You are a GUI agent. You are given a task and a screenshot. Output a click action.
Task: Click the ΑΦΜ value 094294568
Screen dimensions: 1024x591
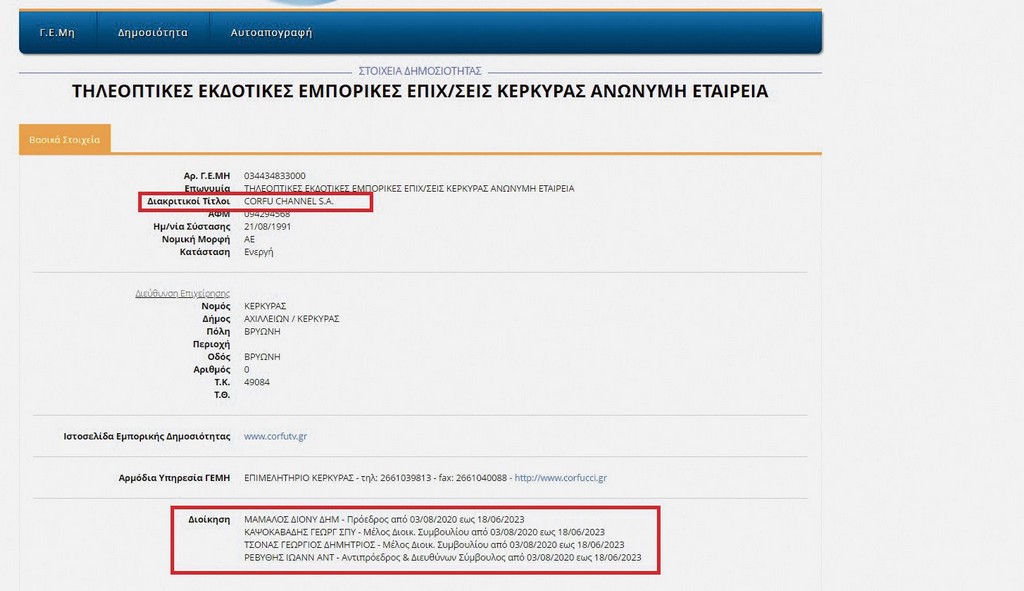266,214
